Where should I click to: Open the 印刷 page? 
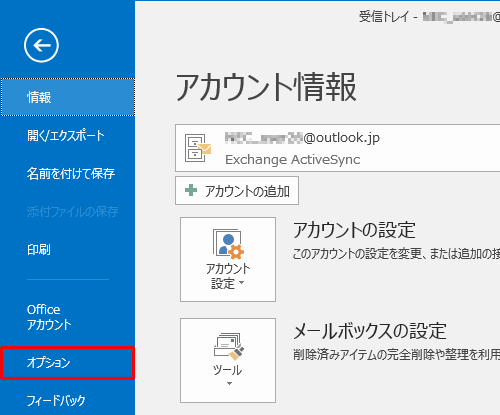68,249
